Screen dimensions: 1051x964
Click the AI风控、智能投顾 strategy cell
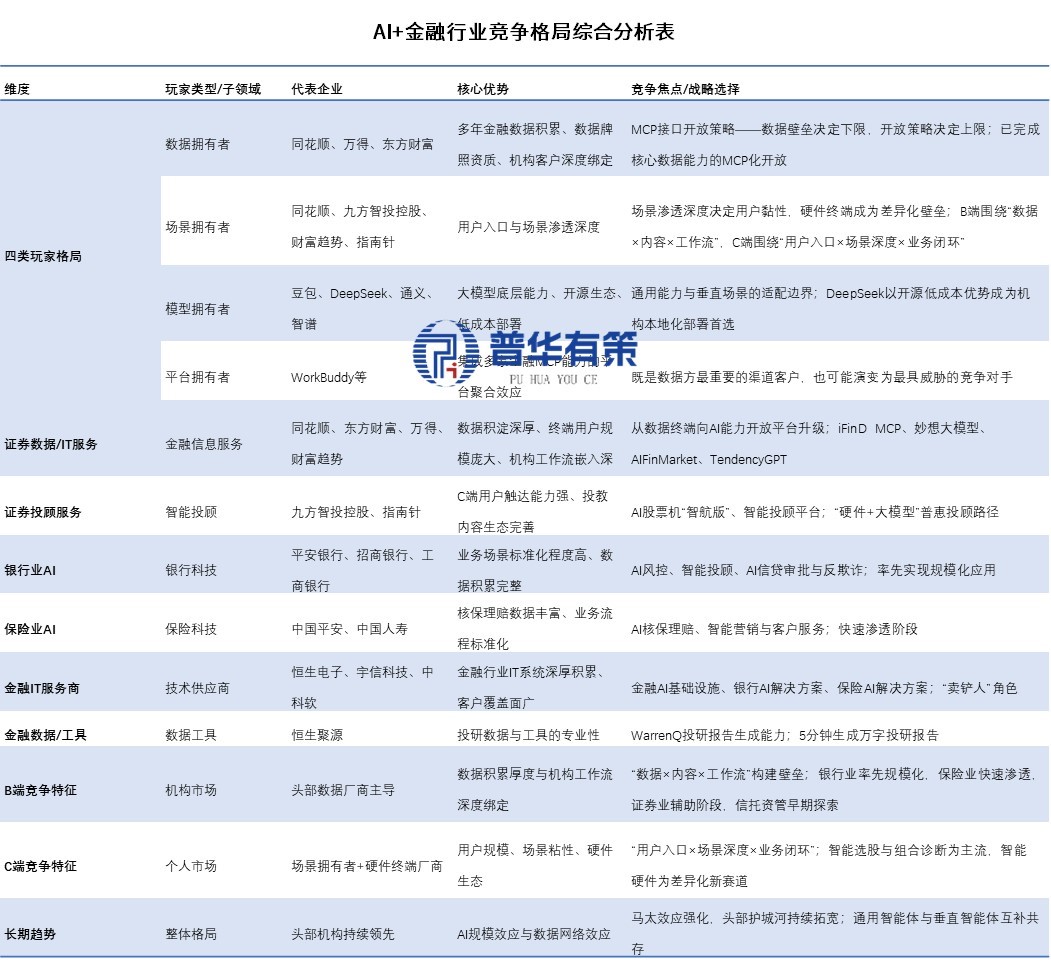[x=813, y=570]
